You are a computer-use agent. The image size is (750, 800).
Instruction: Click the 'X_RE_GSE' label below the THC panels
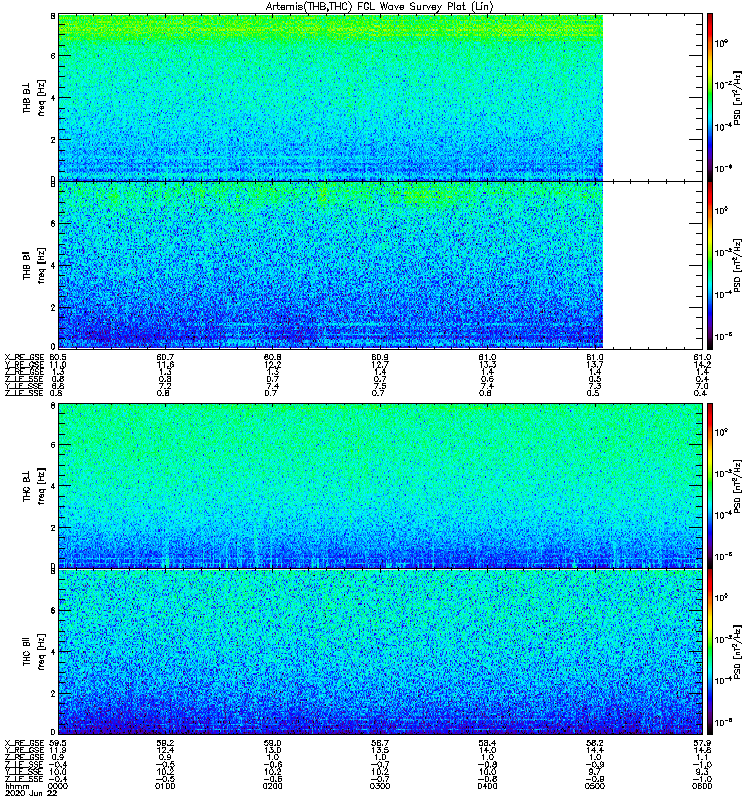[24, 743]
